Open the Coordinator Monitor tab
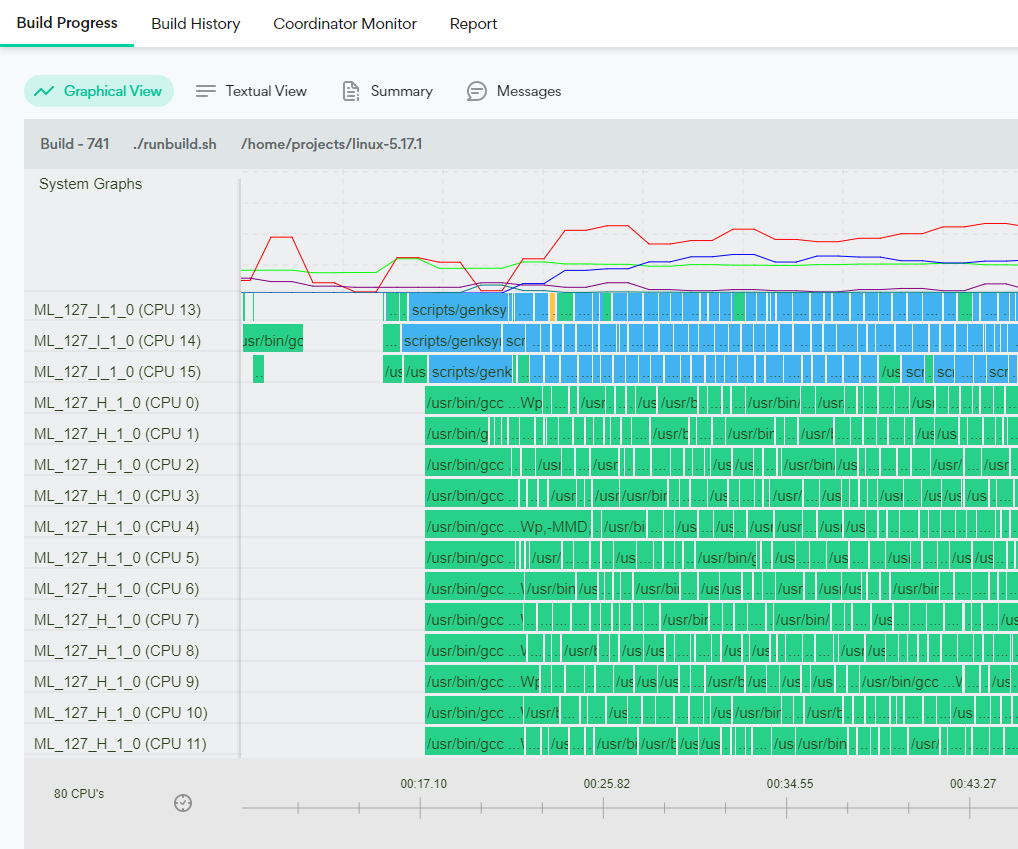Viewport: 1018px width, 849px height. tap(345, 24)
